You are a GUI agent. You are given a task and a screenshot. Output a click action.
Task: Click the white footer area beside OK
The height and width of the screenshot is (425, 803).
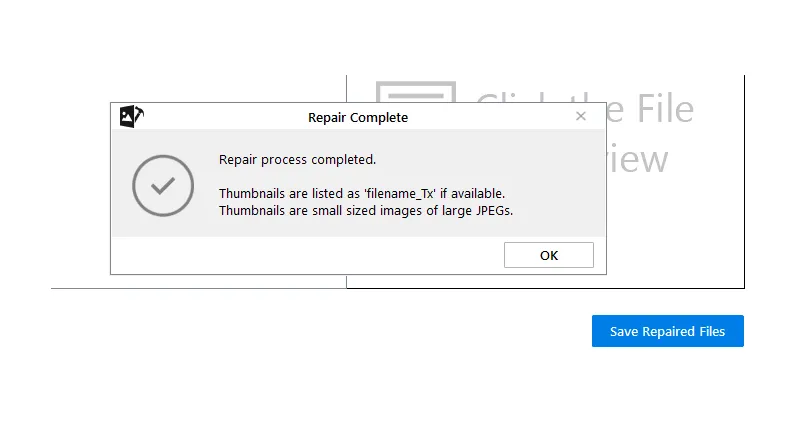[307, 255]
